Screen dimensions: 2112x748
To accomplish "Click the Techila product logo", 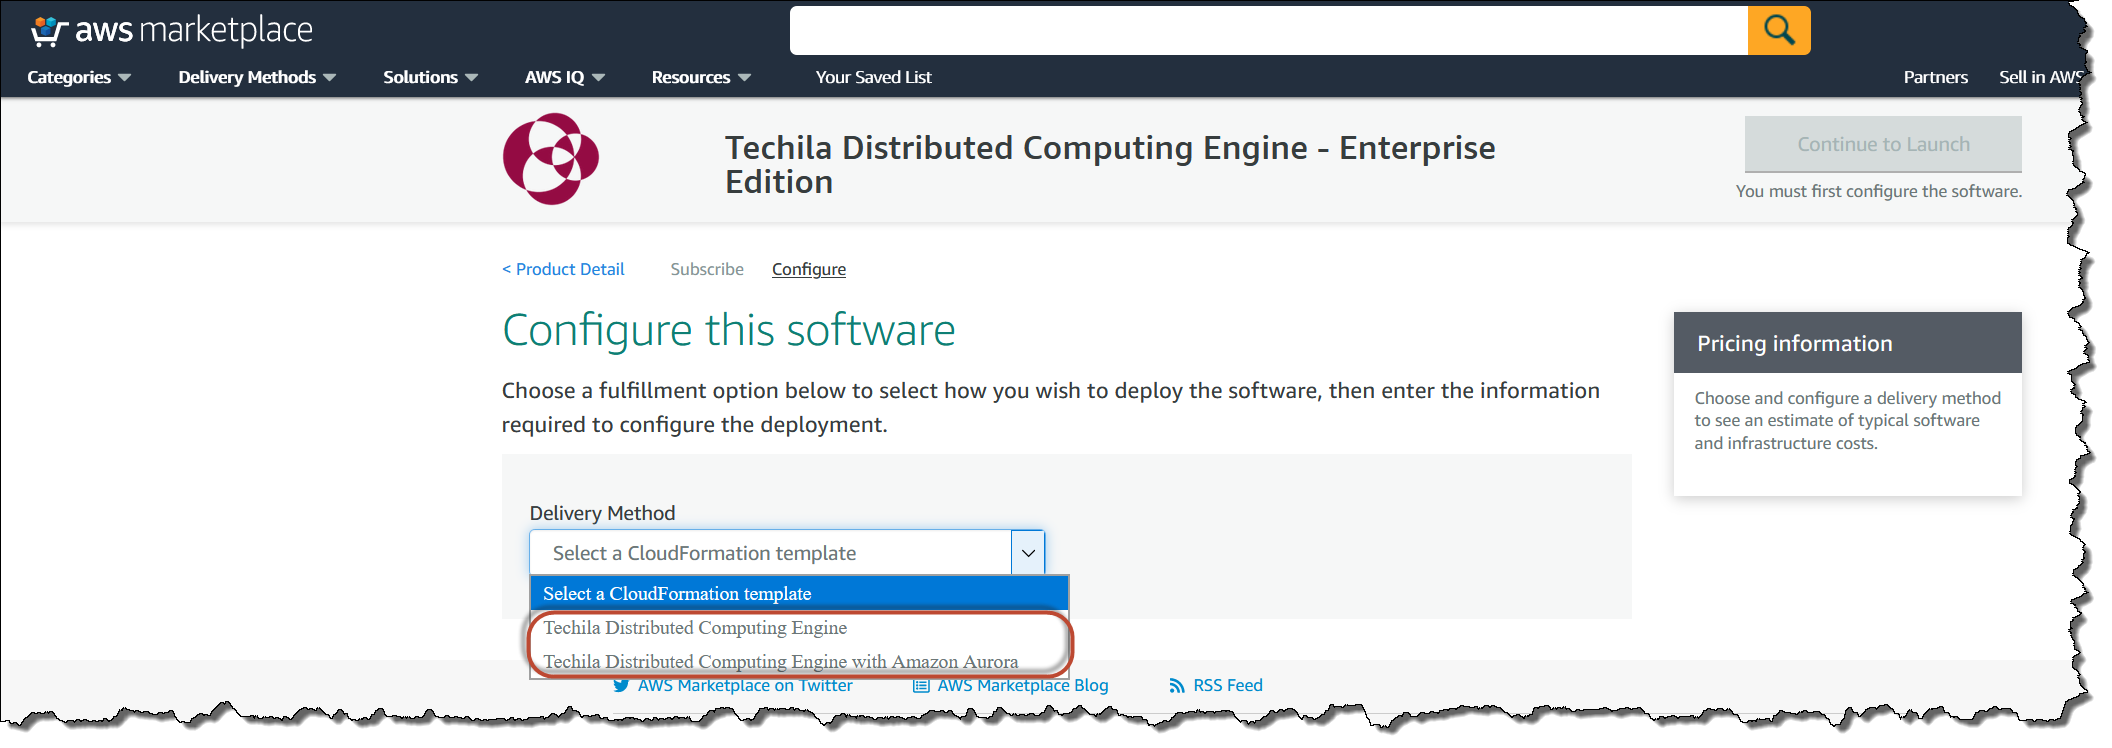I will coord(551,159).
